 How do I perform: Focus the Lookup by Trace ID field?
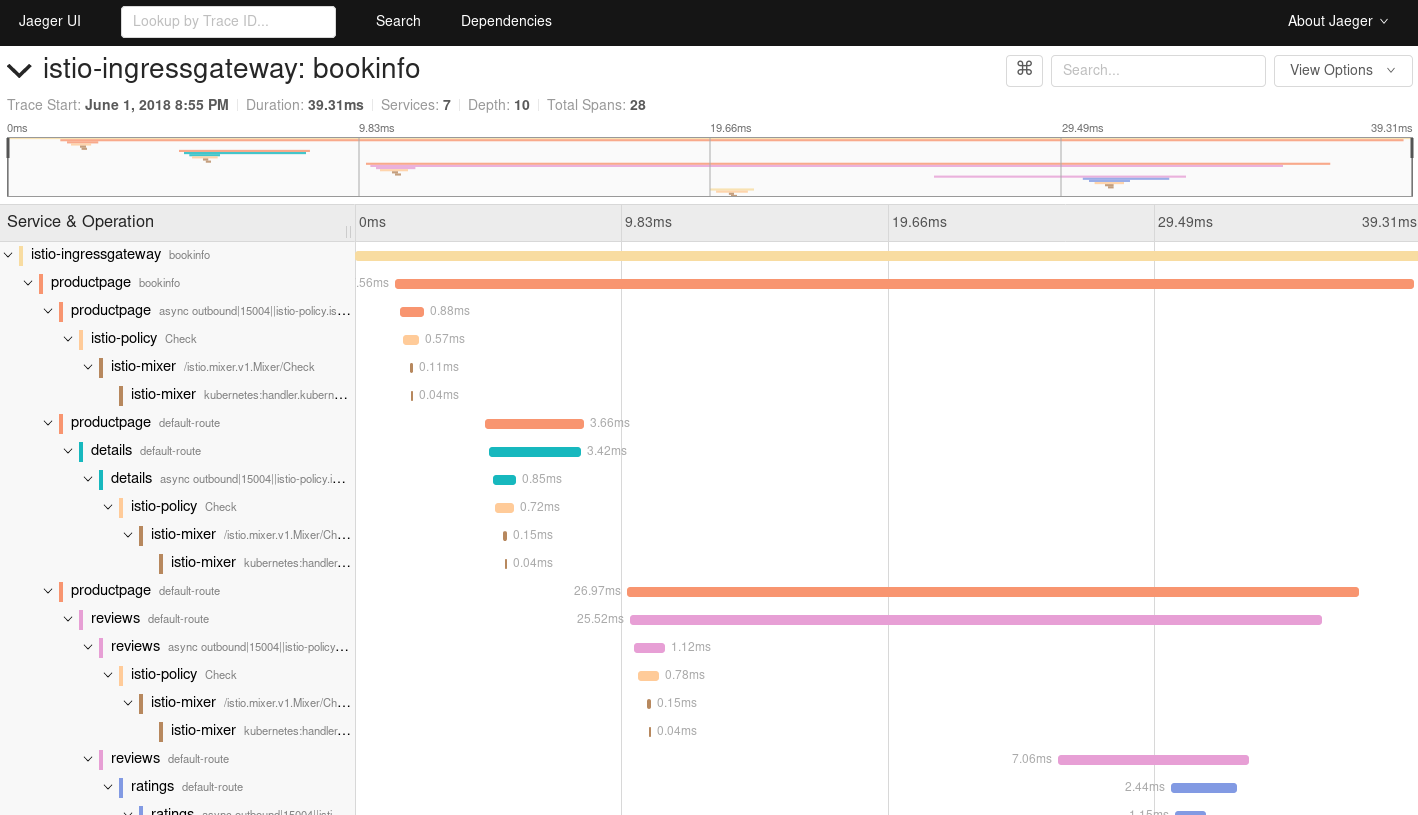(228, 21)
